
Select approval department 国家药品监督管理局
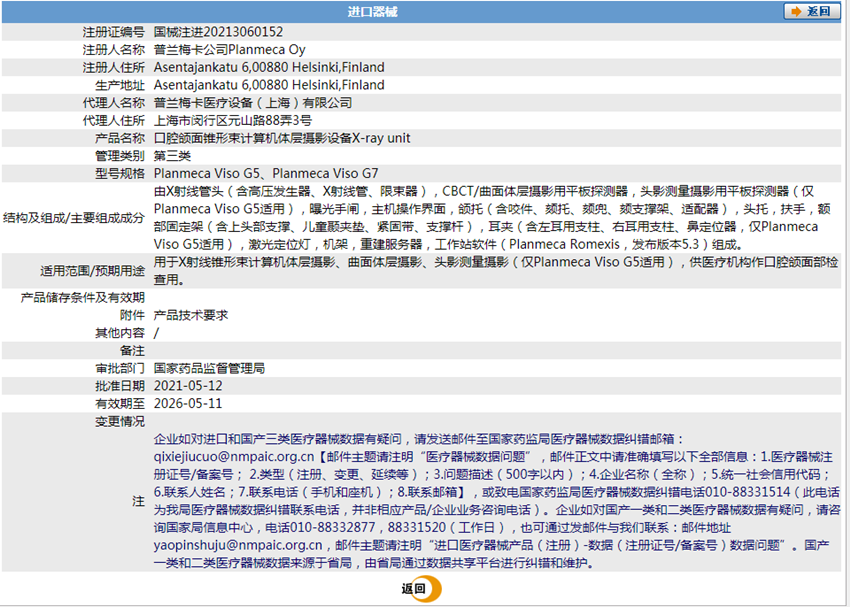point(209,369)
